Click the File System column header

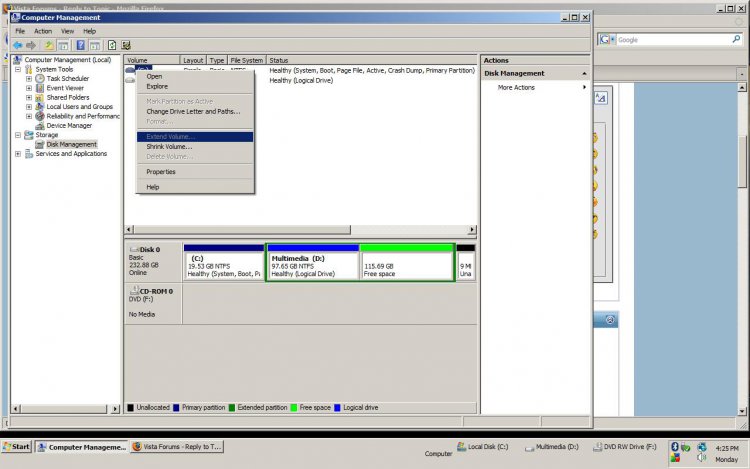pos(246,60)
